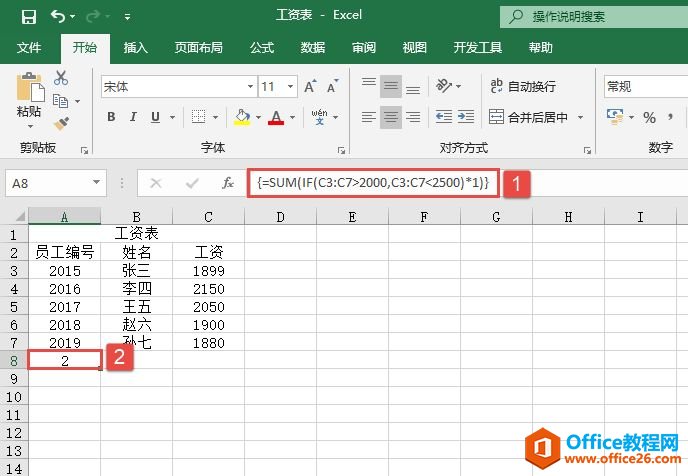688x476 pixels.
Task: Open the 公式 (Formulas) tab
Action: 261,47
